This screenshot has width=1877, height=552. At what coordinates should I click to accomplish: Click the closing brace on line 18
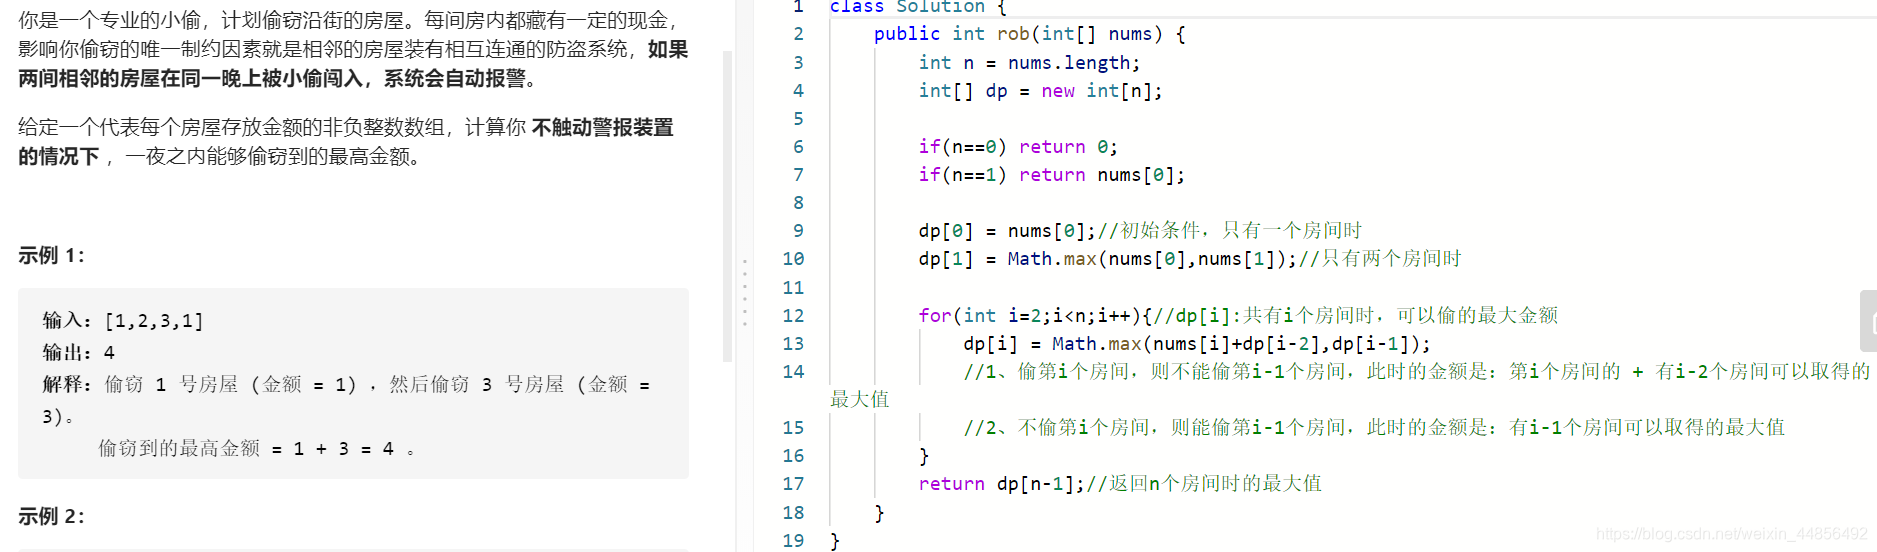(x=879, y=513)
